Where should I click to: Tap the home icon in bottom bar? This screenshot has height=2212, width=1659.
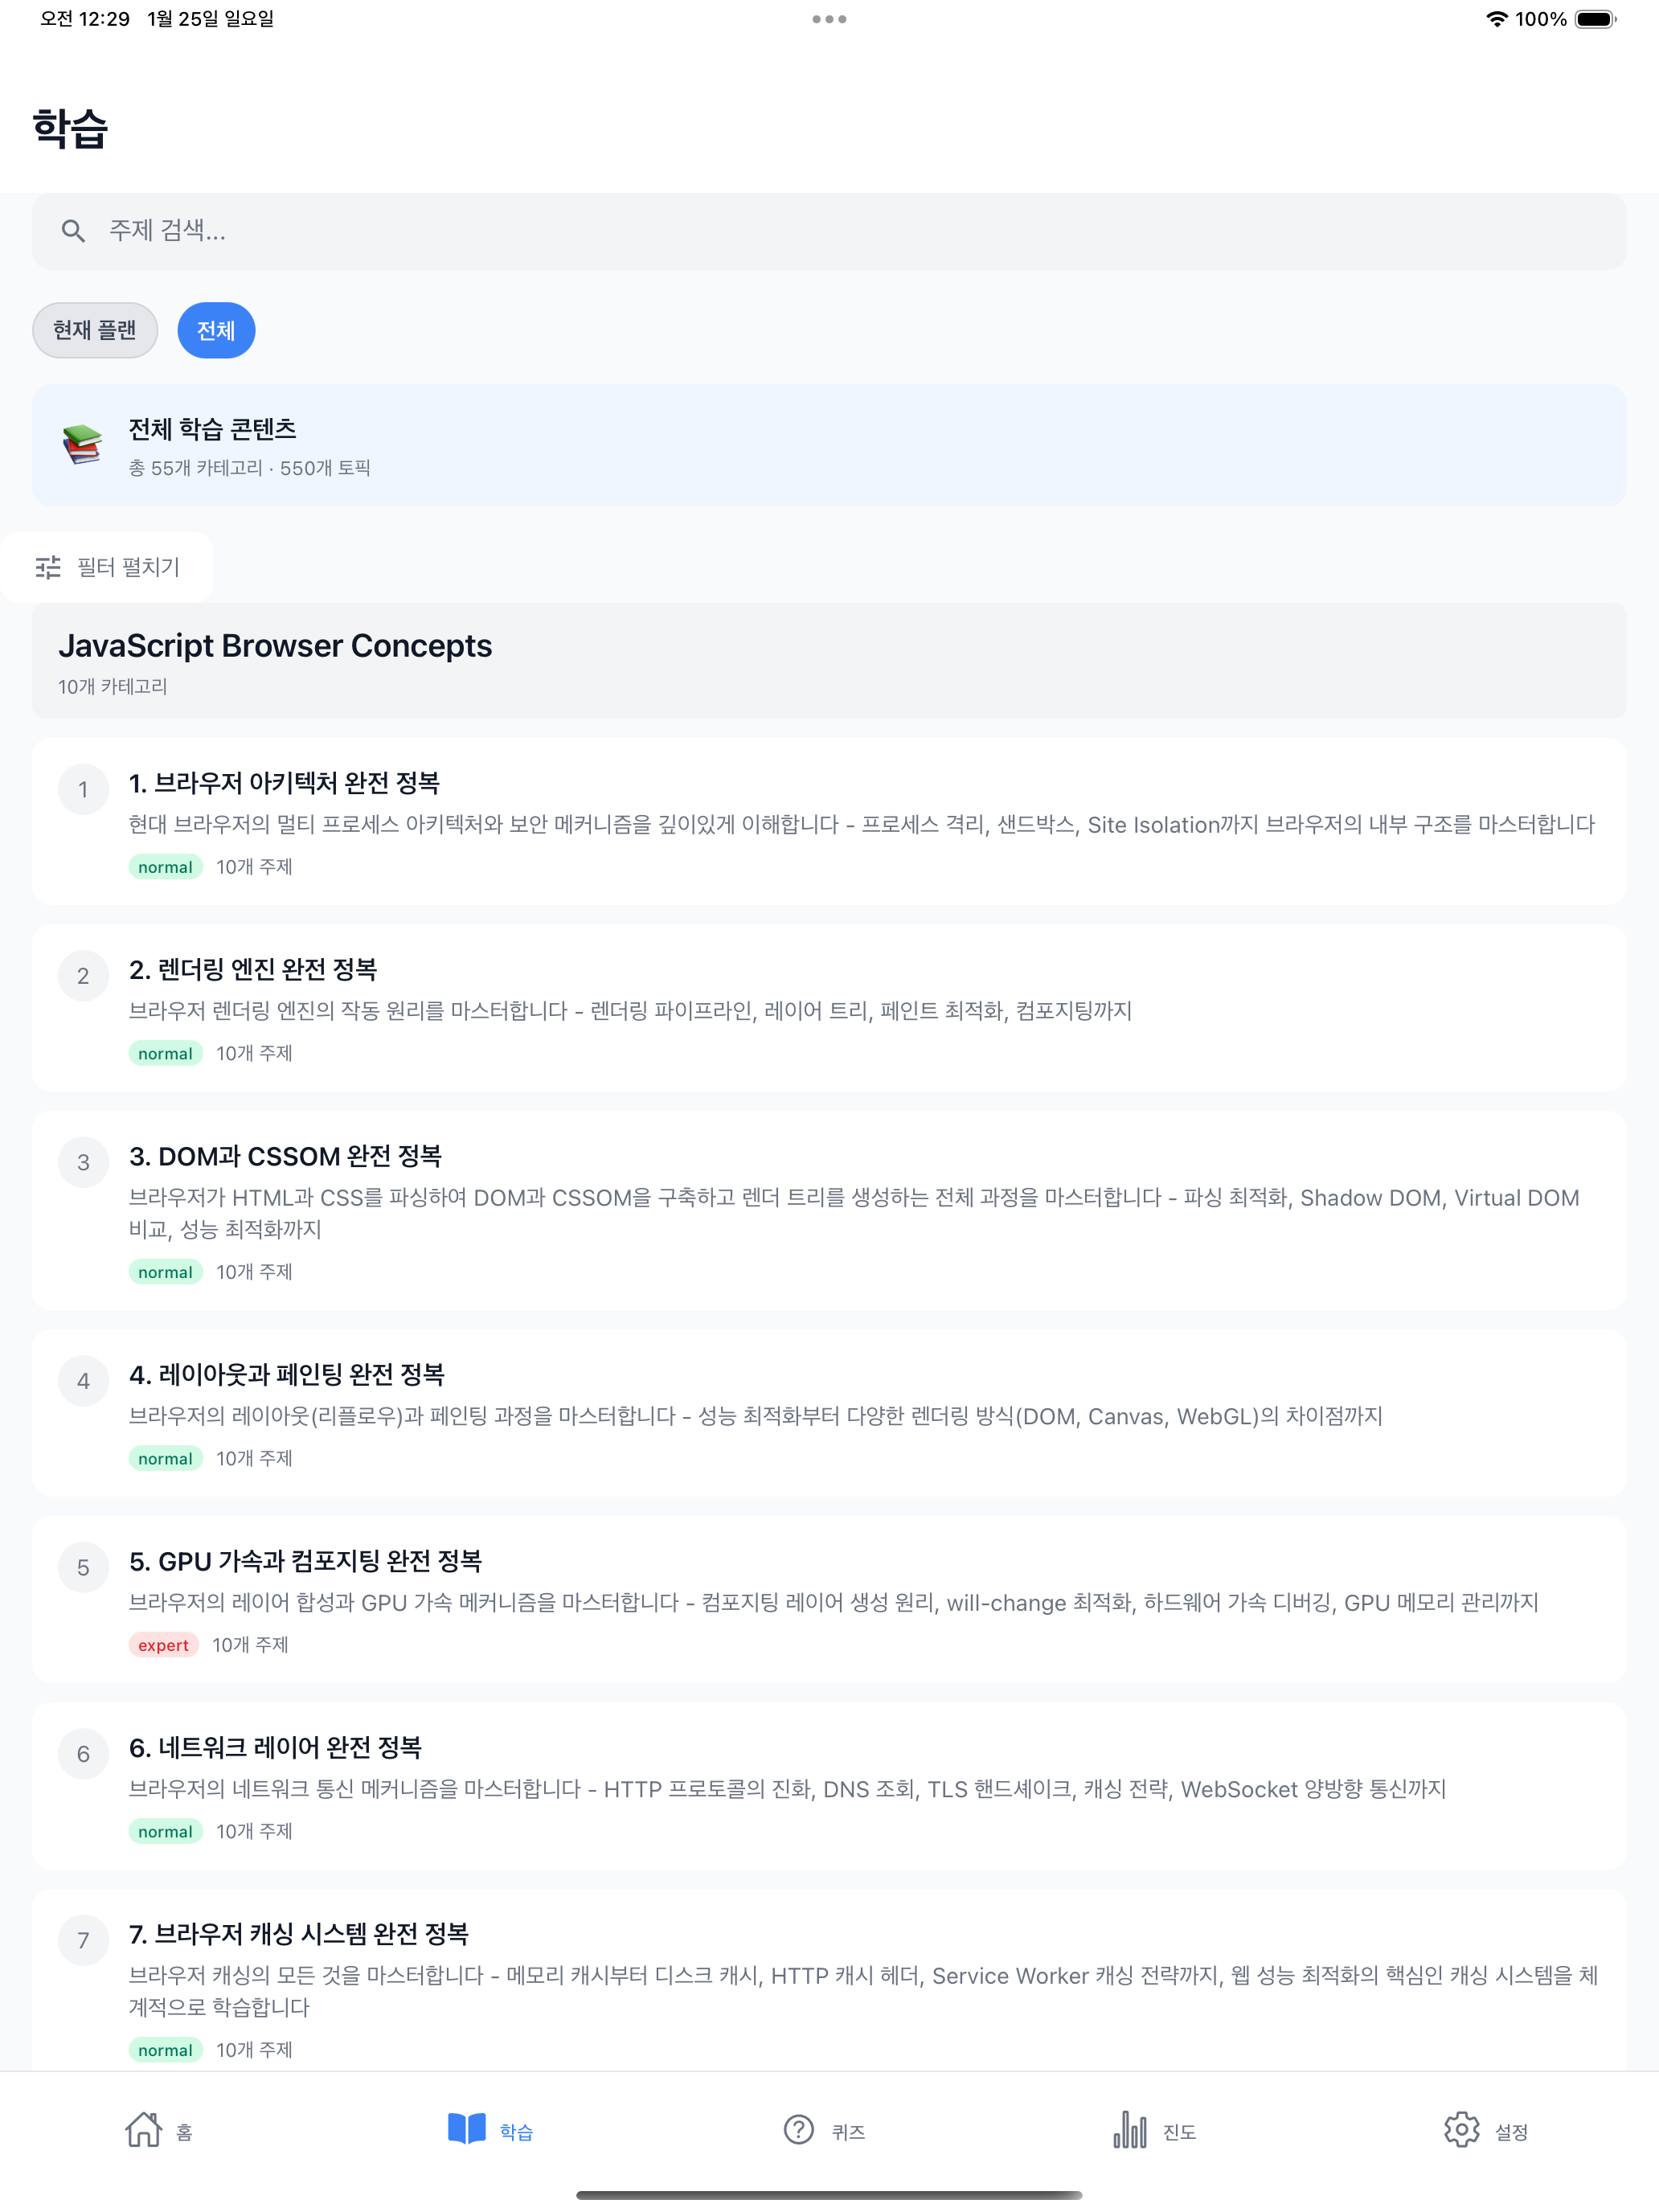(x=143, y=2130)
